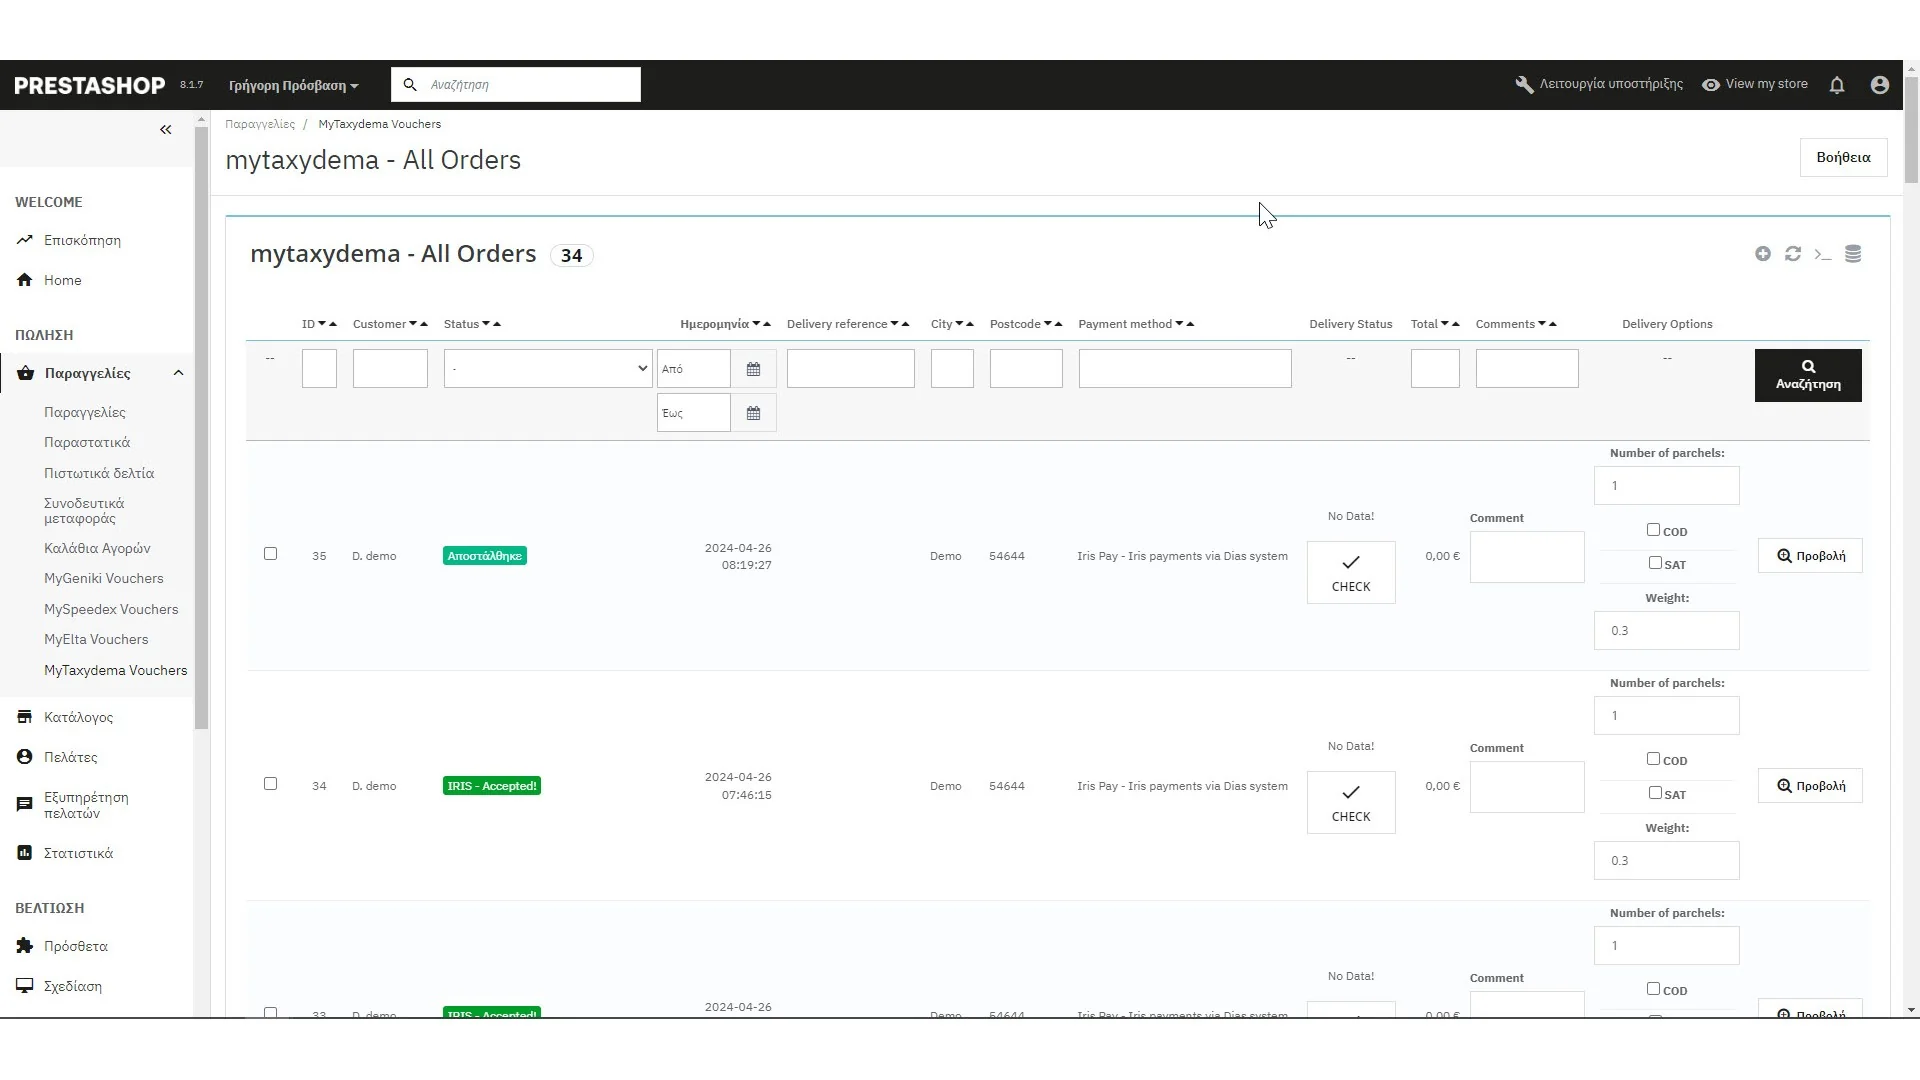Open the notifications bell

[x=1837, y=85]
